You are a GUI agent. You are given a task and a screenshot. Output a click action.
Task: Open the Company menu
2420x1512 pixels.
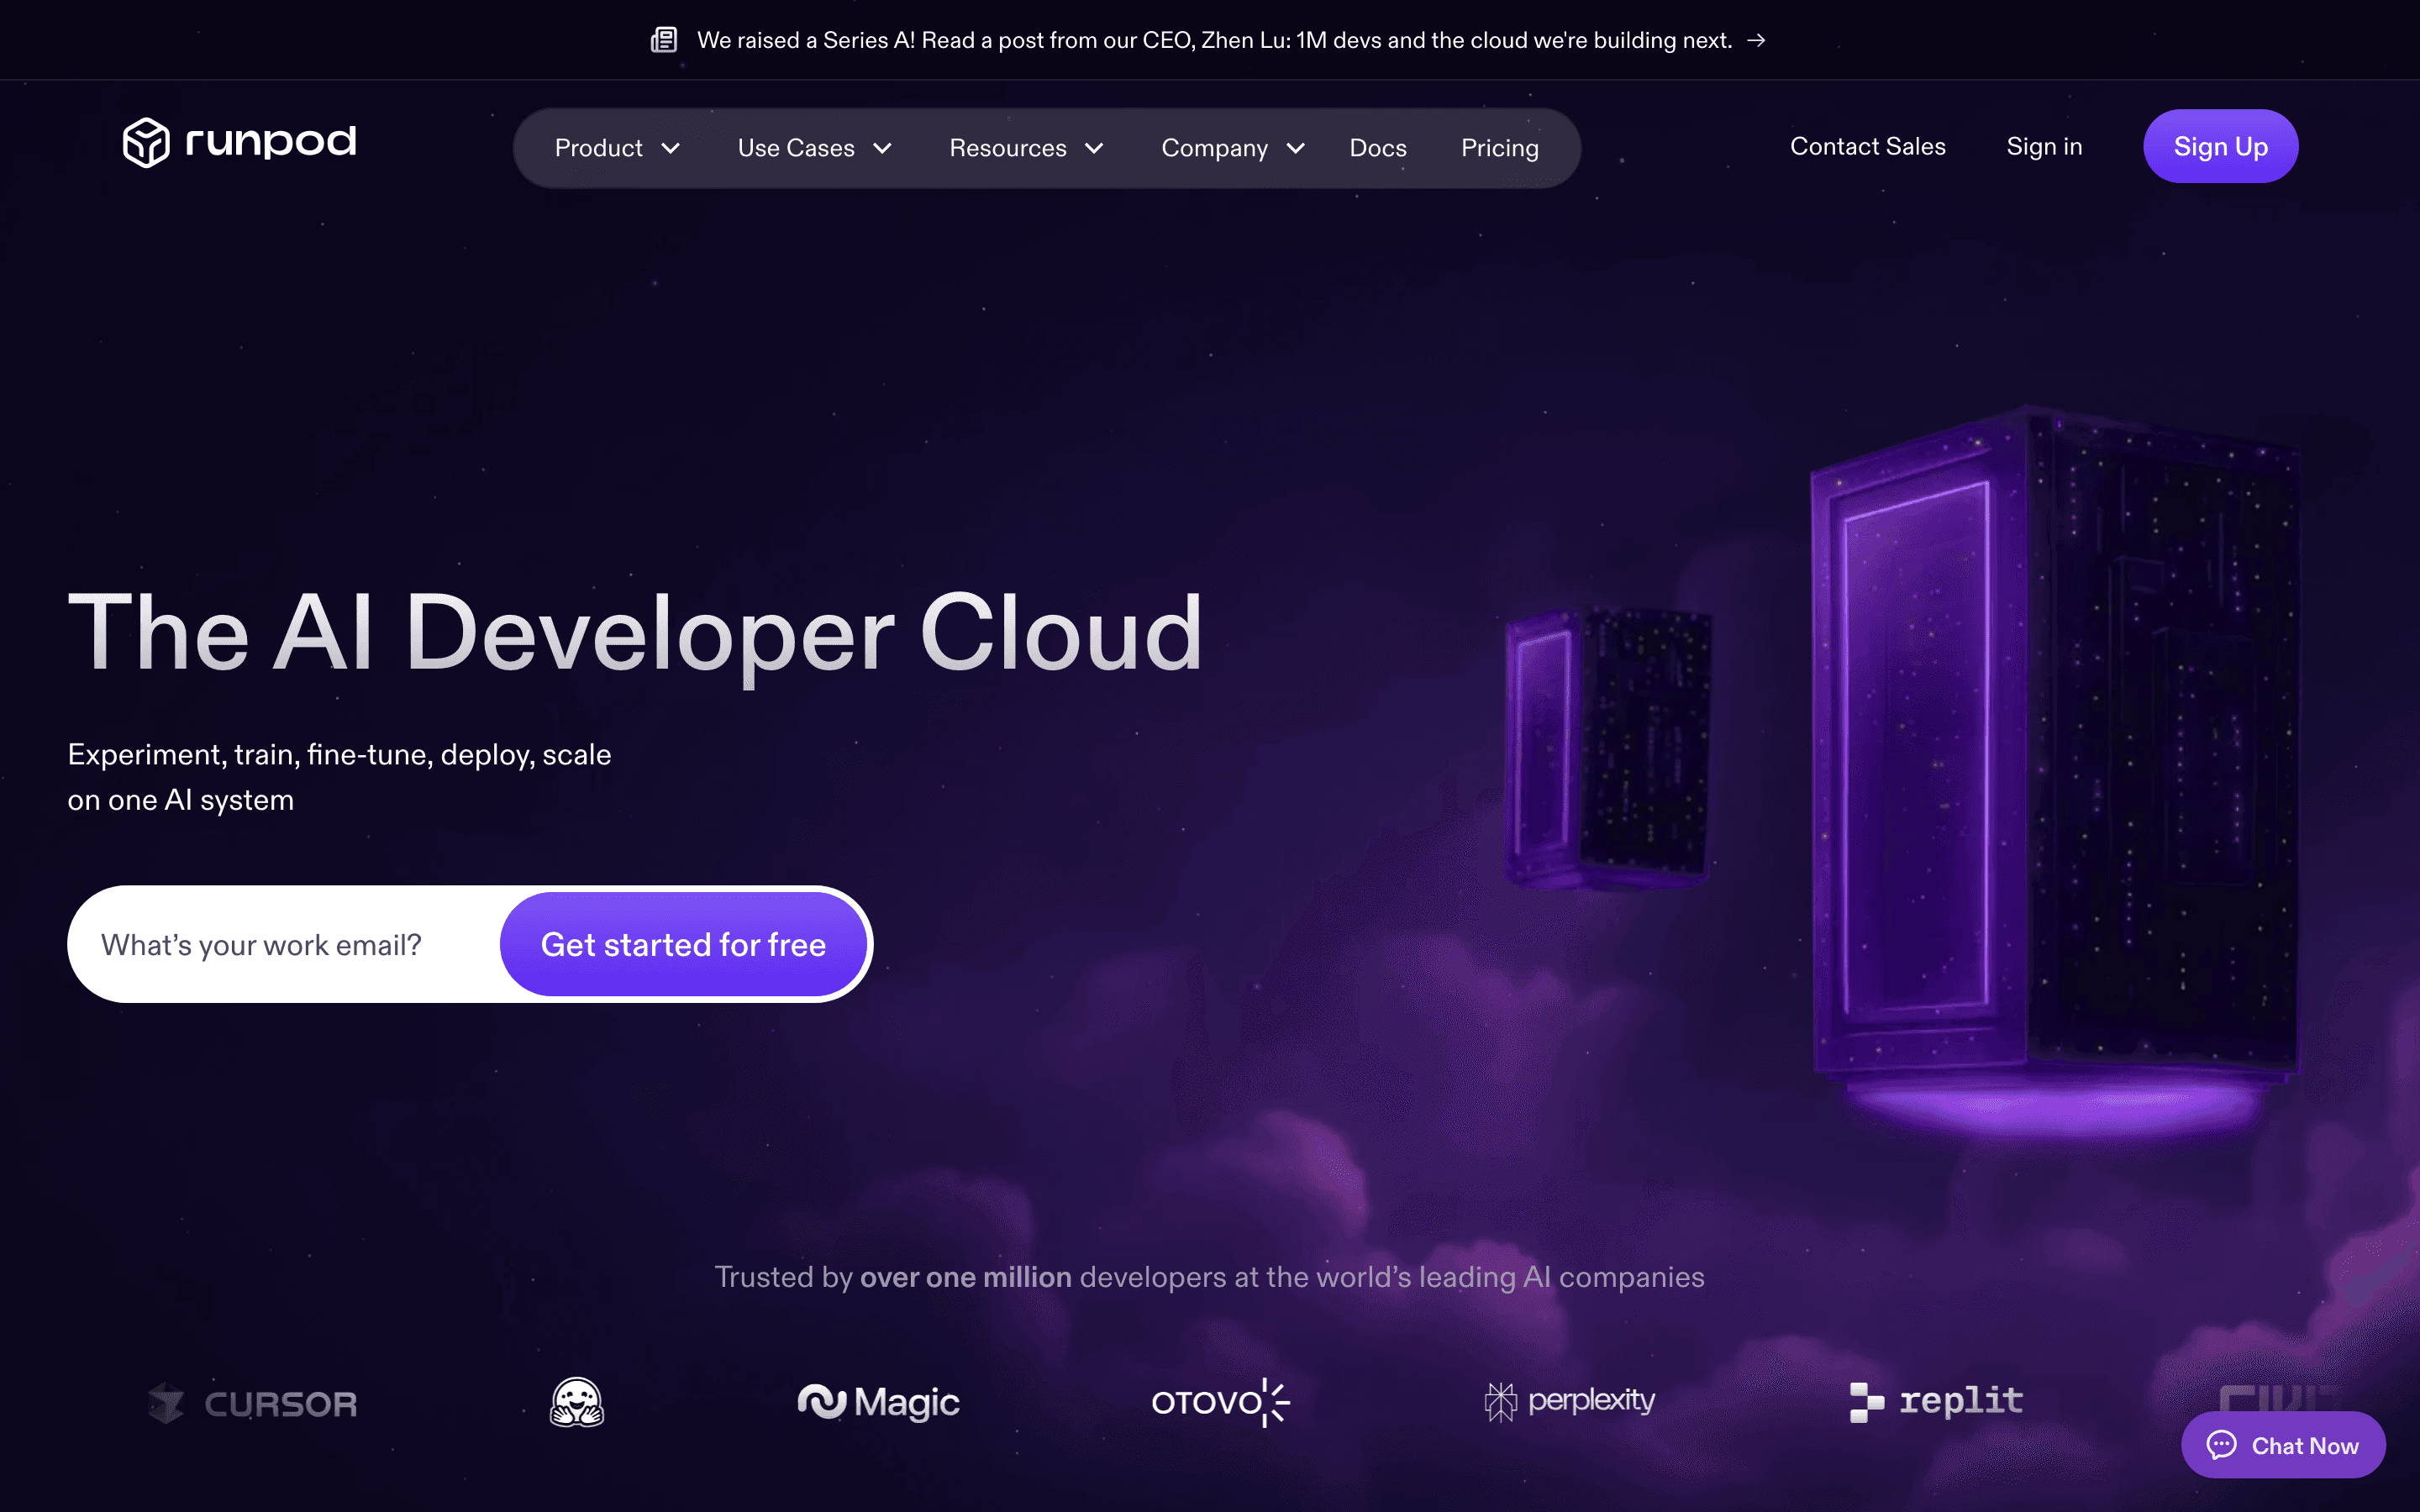[x=1233, y=148]
